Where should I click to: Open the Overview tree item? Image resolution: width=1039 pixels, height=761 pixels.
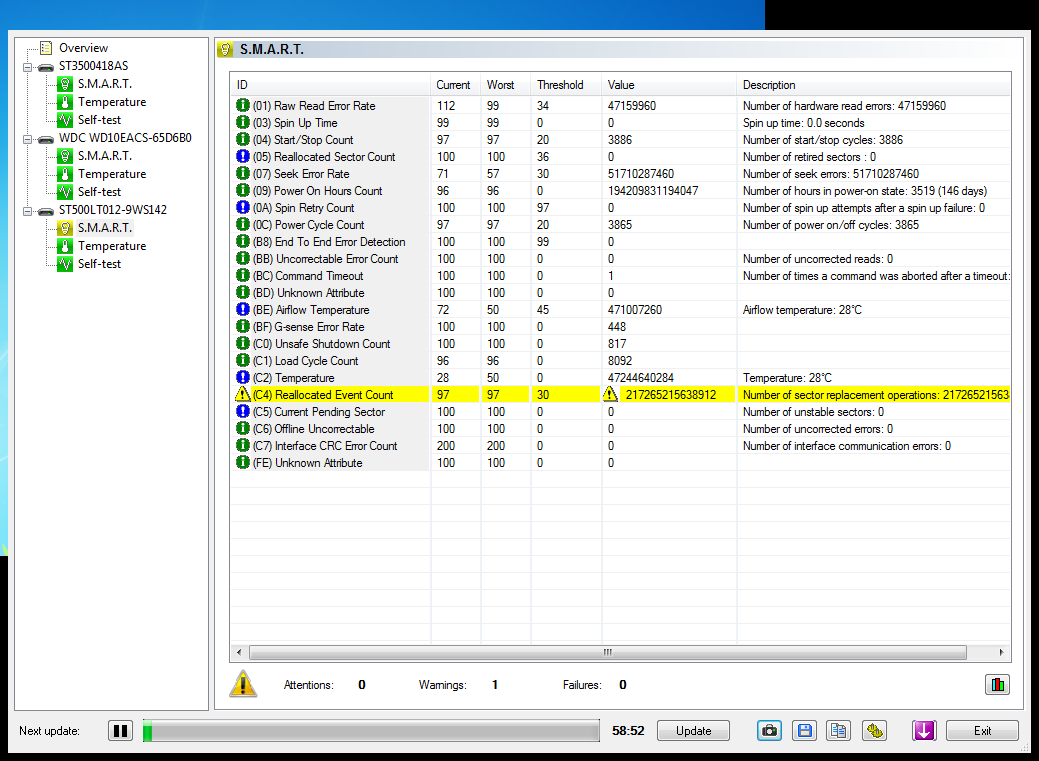coord(83,48)
